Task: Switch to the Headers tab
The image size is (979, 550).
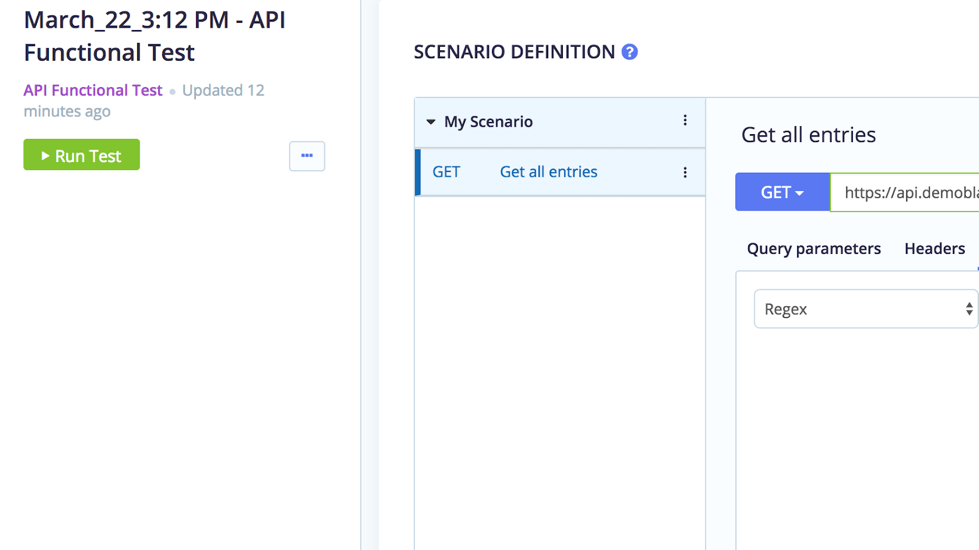Action: 935,248
